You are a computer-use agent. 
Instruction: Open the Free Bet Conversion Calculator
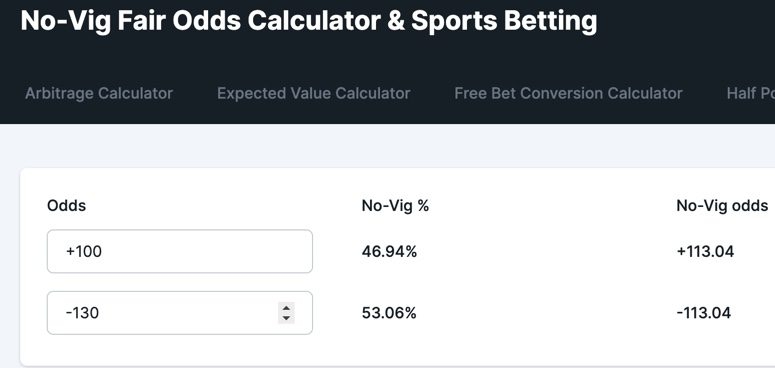coord(568,93)
